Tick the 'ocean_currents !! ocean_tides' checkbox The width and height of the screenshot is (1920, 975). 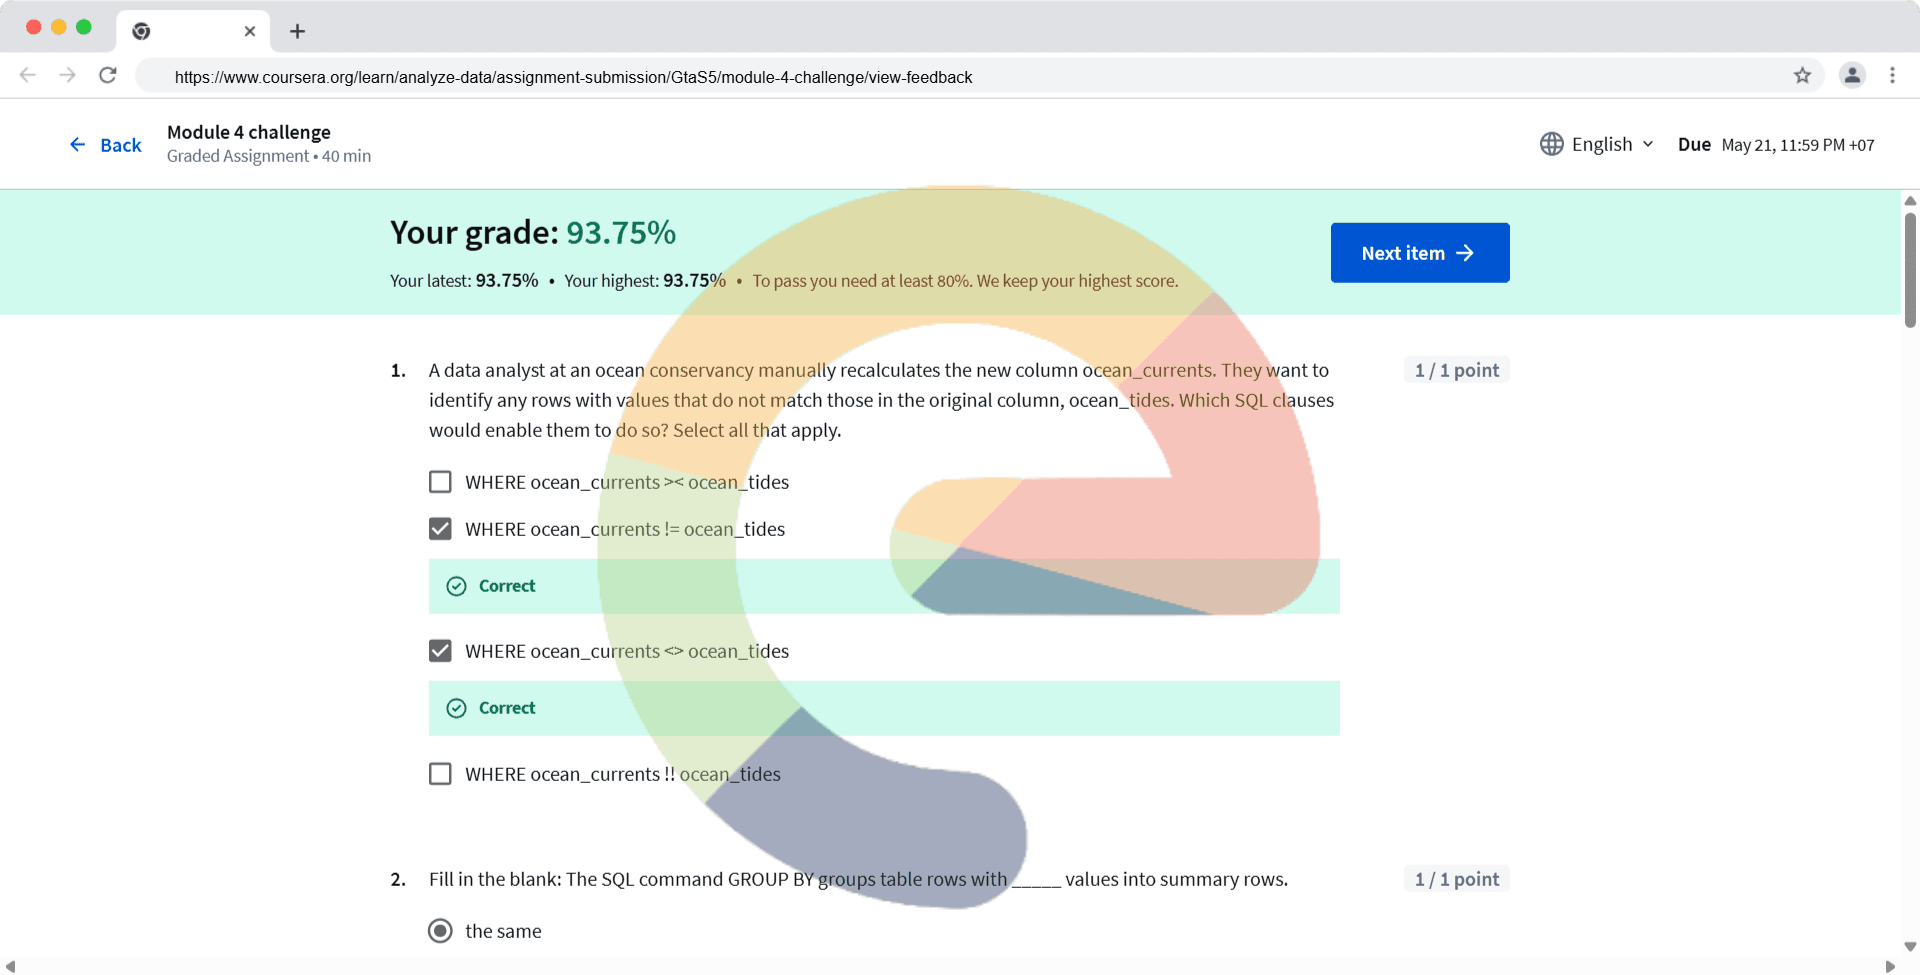440,774
